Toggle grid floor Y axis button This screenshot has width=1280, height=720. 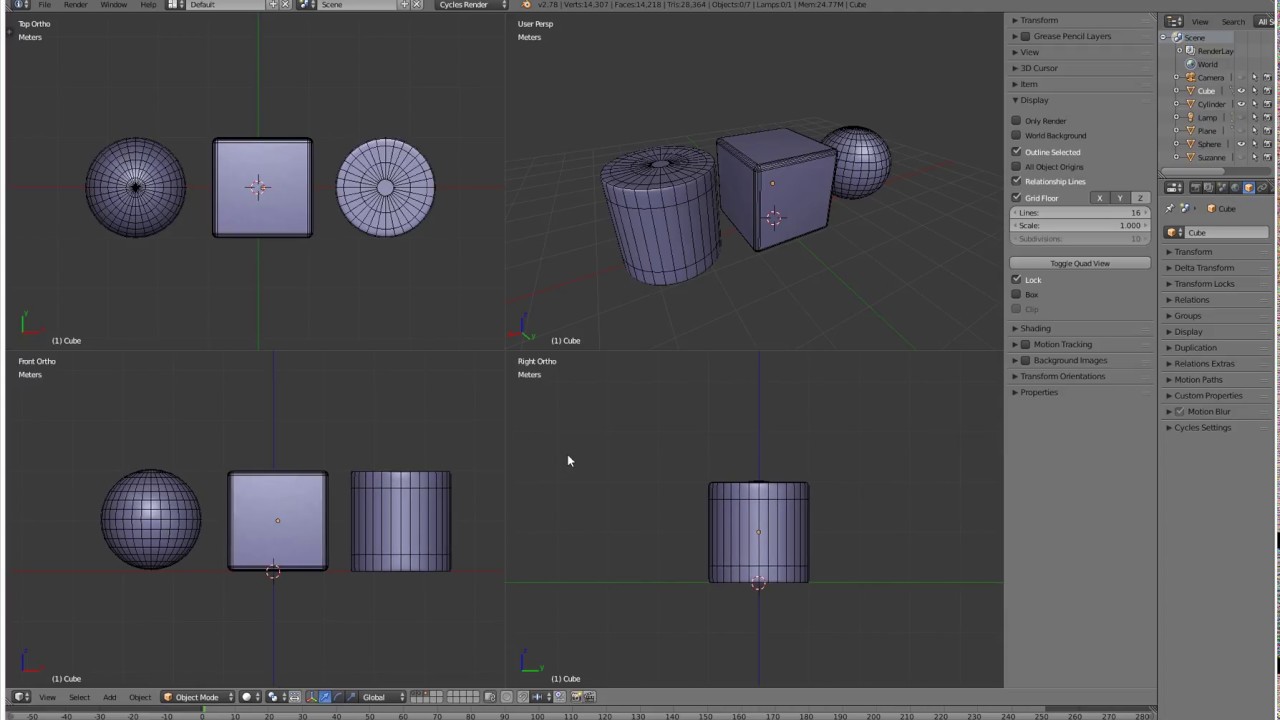(x=1120, y=198)
